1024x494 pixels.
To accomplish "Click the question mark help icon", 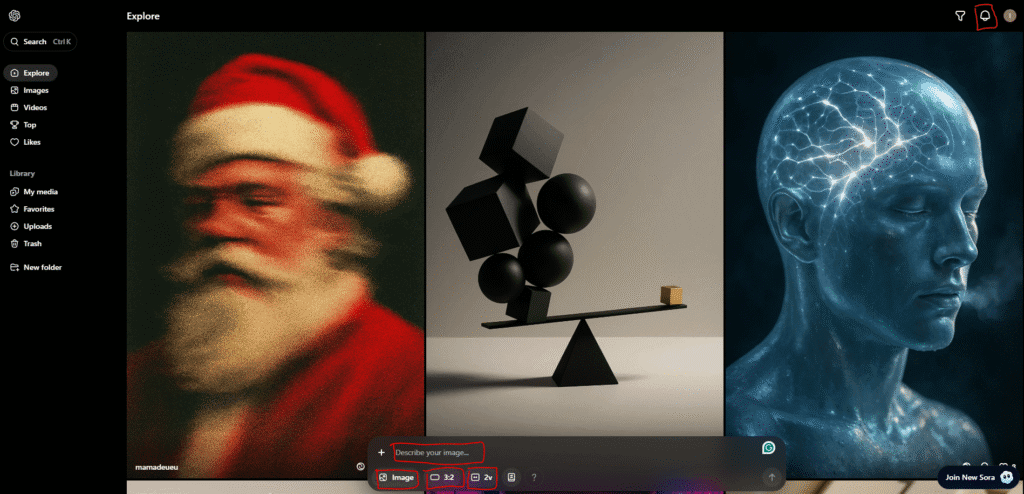I will tap(534, 478).
